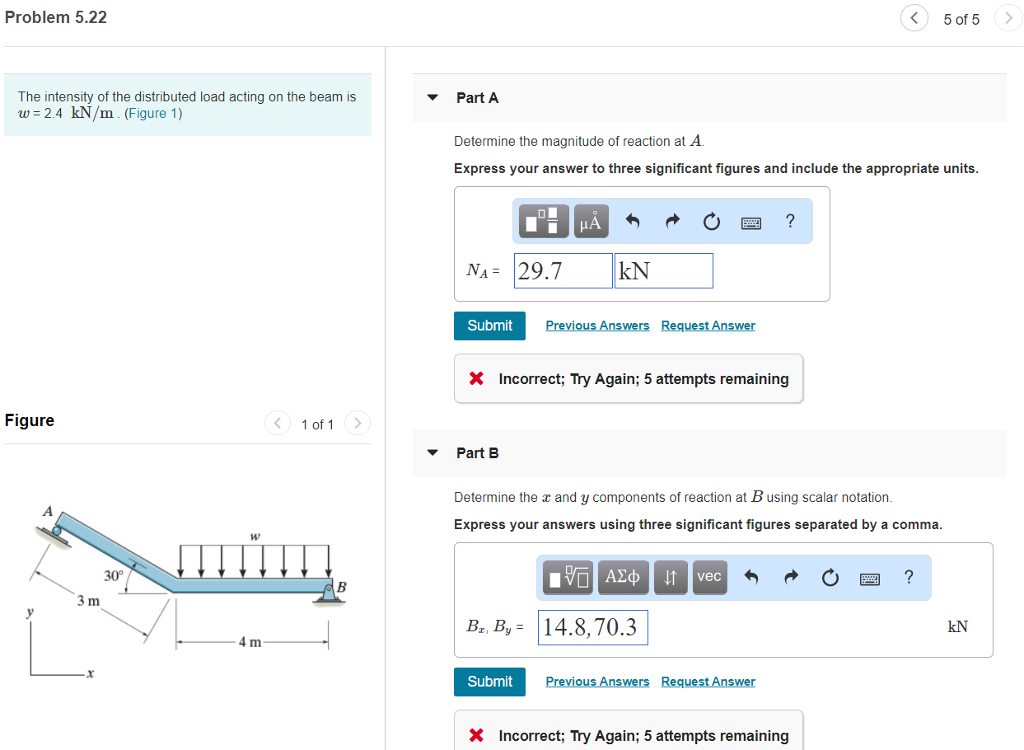Click the next arrow in the Figure pane

click(357, 423)
